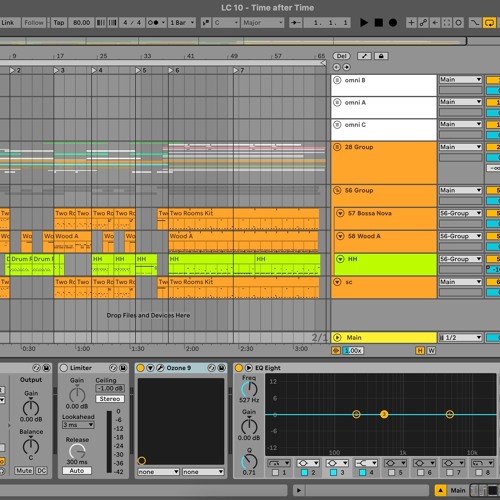Adjust the EQ Eight Freq knob
The width and height of the screenshot is (500, 500).
[249, 389]
